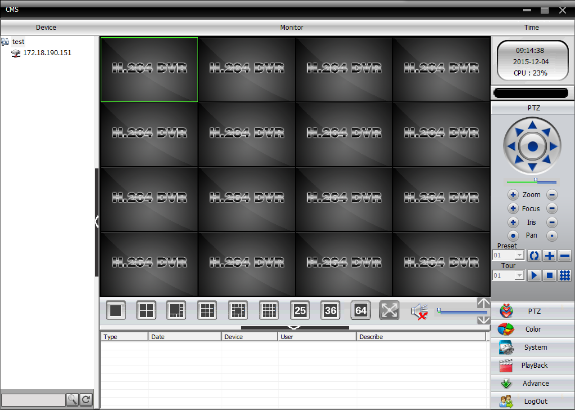Image resolution: width=576 pixels, height=410 pixels.
Task: Choose the 36-channel view layout
Action: pyautogui.click(x=330, y=310)
